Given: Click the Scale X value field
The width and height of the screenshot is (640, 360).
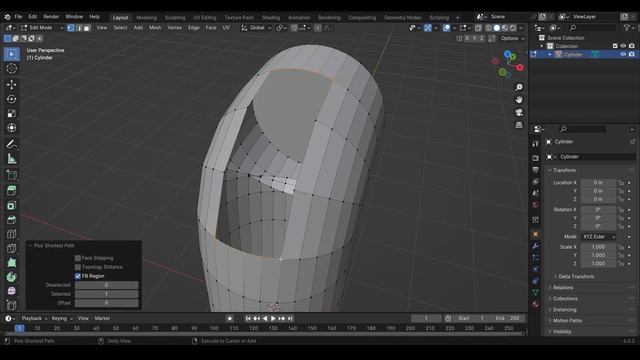Looking at the screenshot, I should [x=598, y=247].
